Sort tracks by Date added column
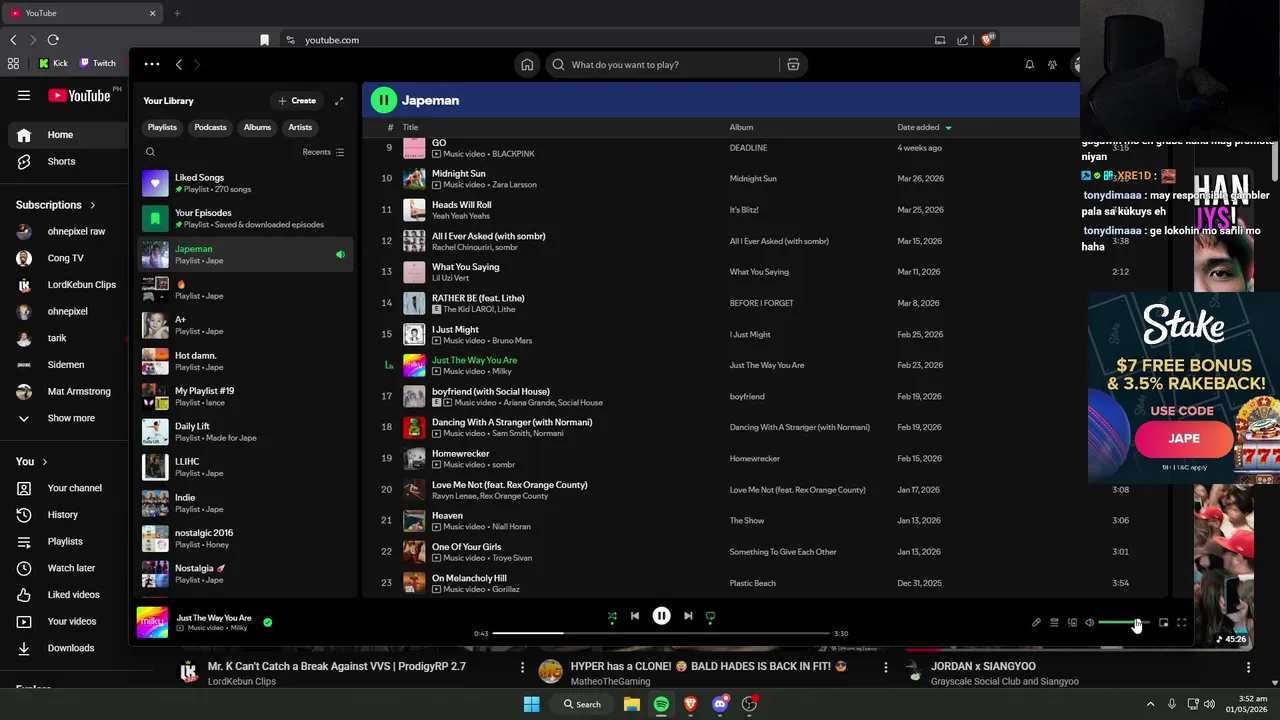1280x720 pixels. pyautogui.click(x=924, y=127)
